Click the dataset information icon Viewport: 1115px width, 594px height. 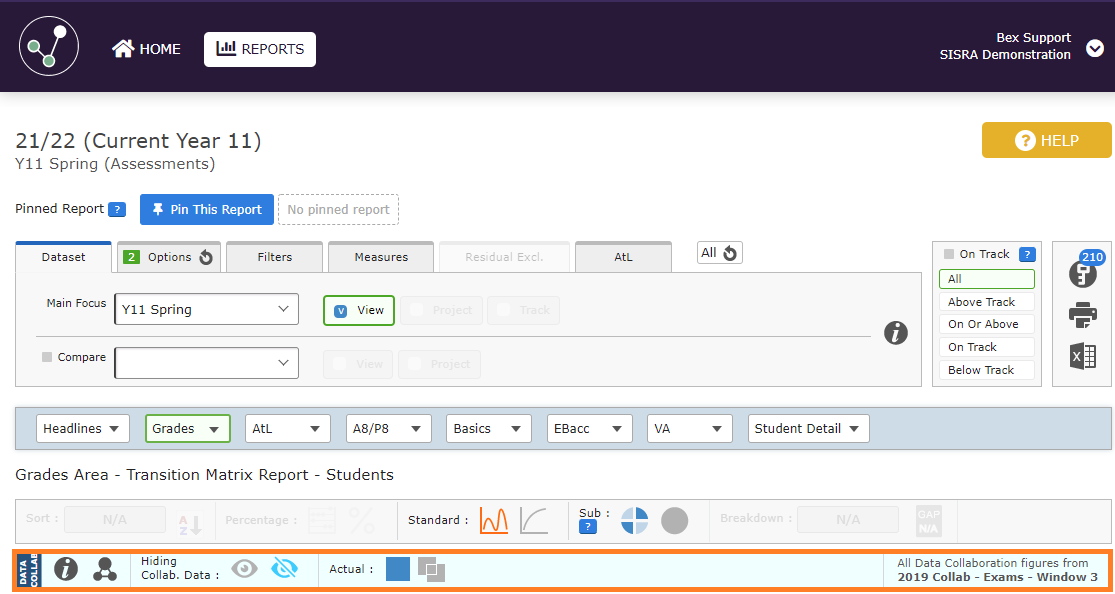pyautogui.click(x=896, y=333)
